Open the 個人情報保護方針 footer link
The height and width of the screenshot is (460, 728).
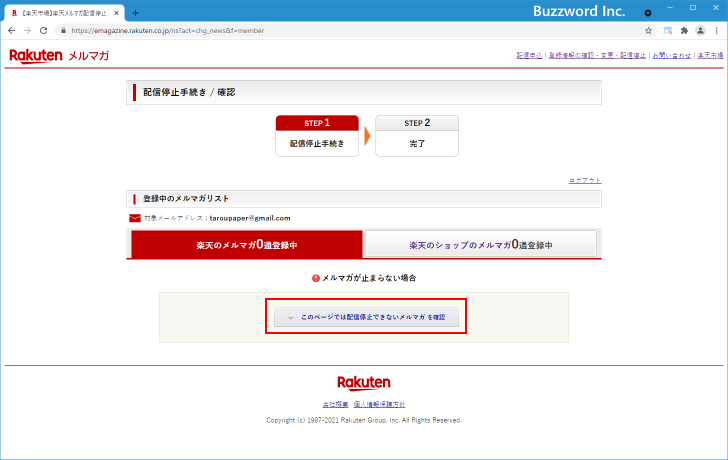point(379,404)
